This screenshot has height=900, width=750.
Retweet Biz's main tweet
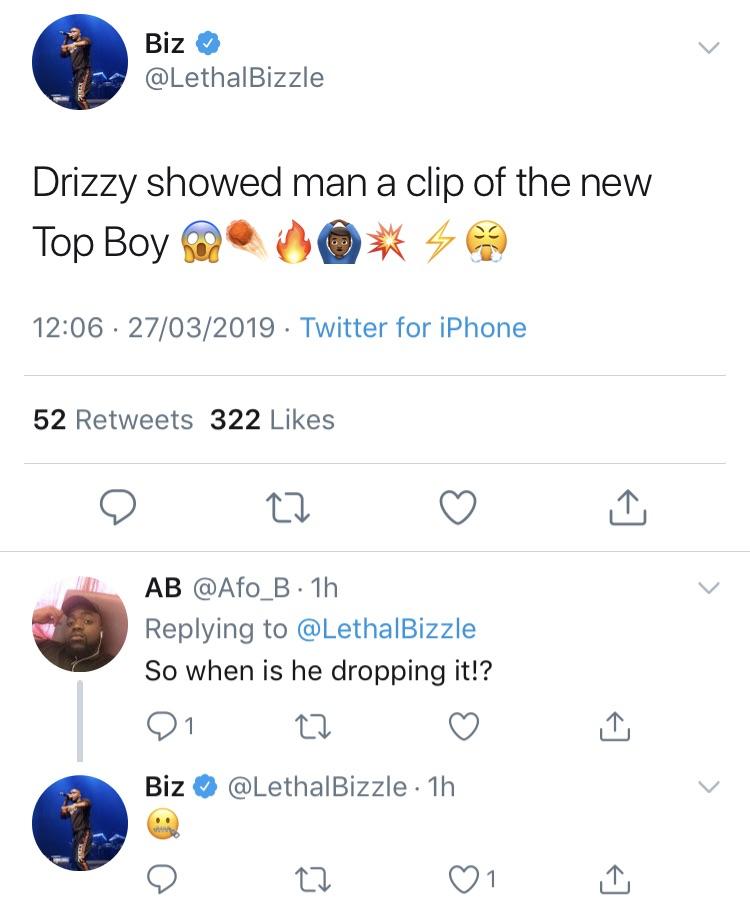click(x=288, y=508)
